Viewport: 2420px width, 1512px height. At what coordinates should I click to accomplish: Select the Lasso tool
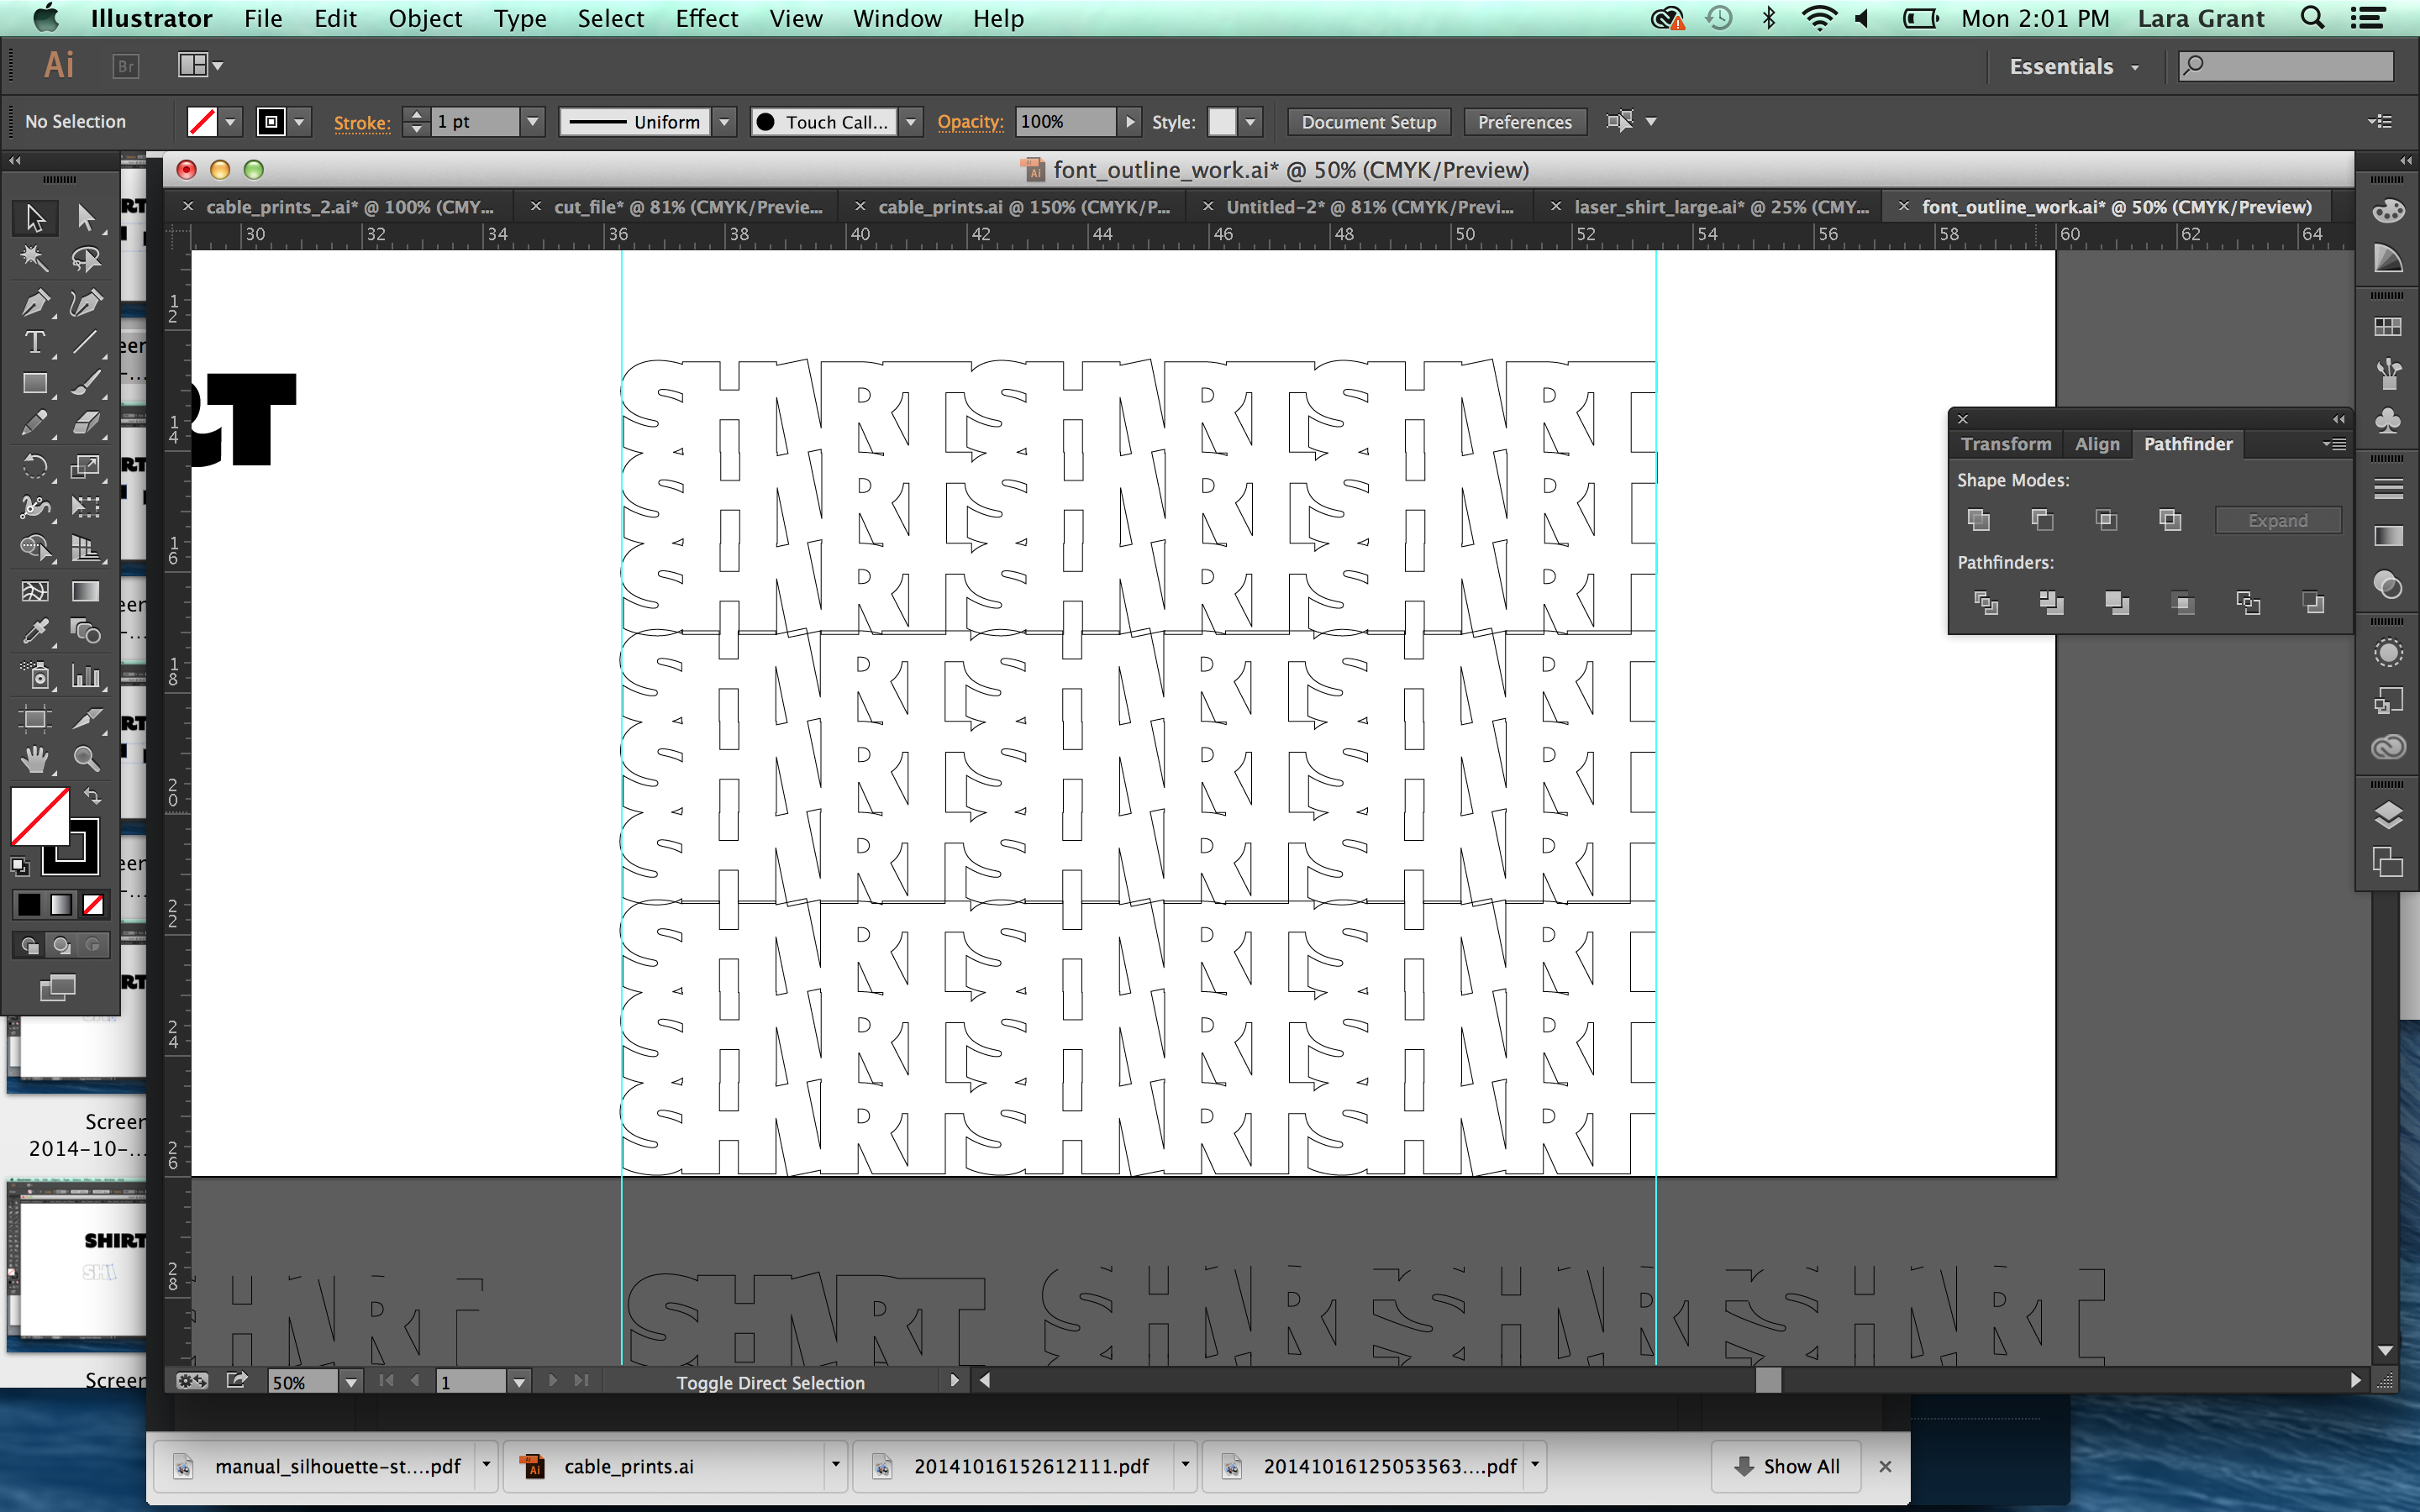(86, 259)
